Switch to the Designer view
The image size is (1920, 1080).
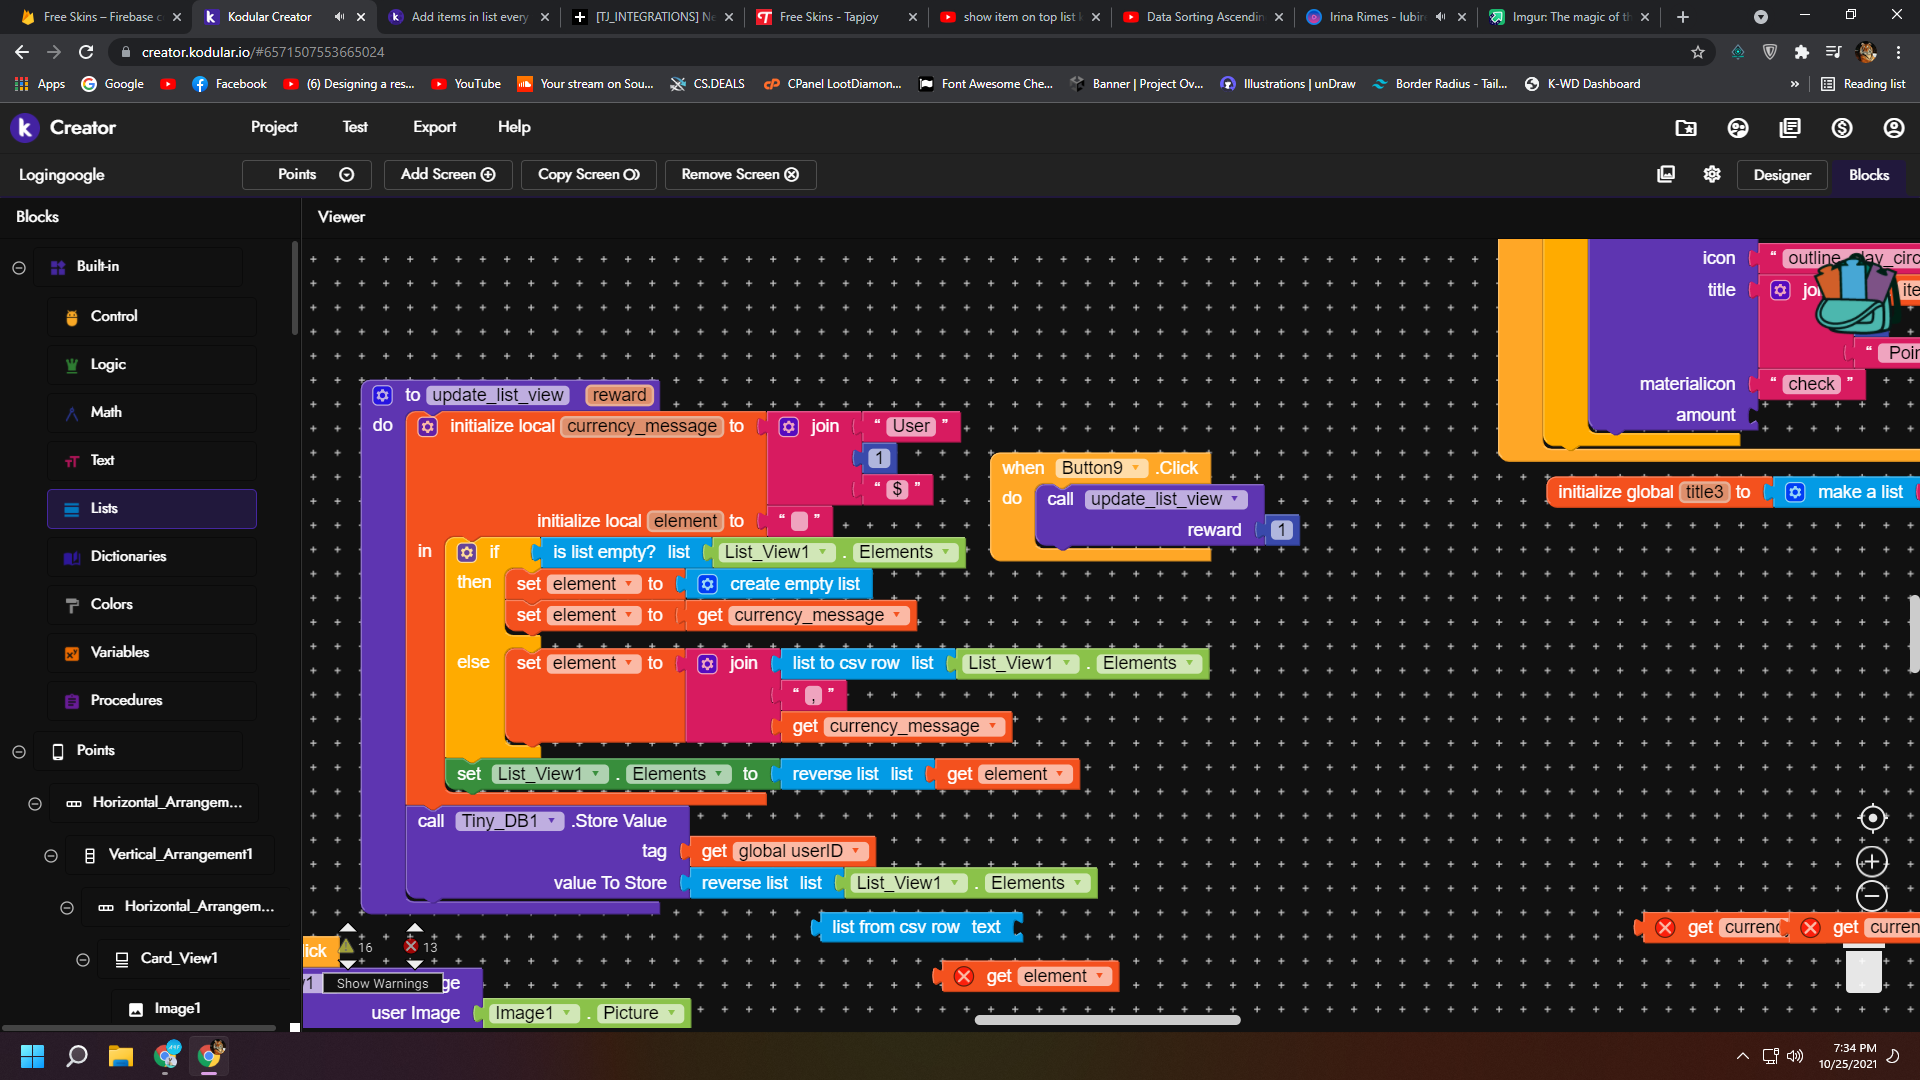tap(1781, 175)
